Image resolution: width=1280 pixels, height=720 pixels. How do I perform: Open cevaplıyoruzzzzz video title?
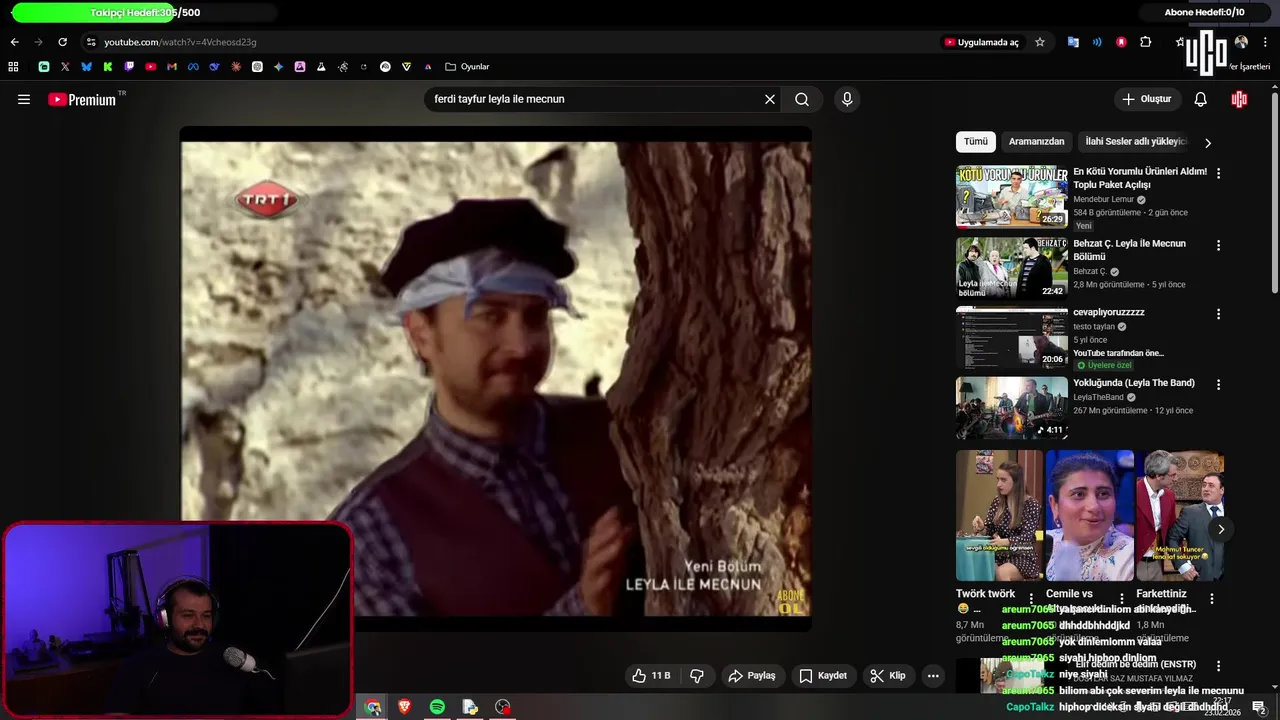pyautogui.click(x=1109, y=312)
